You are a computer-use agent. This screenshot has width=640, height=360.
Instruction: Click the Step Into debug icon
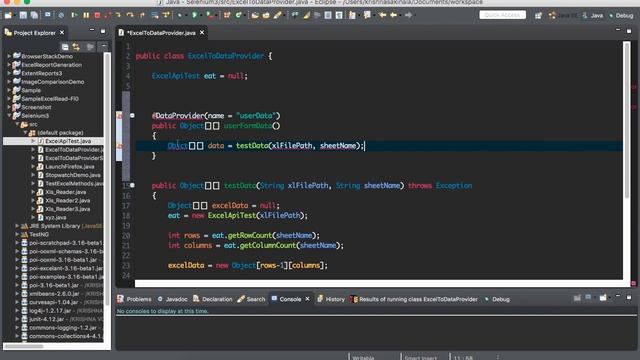click(x=119, y=15)
